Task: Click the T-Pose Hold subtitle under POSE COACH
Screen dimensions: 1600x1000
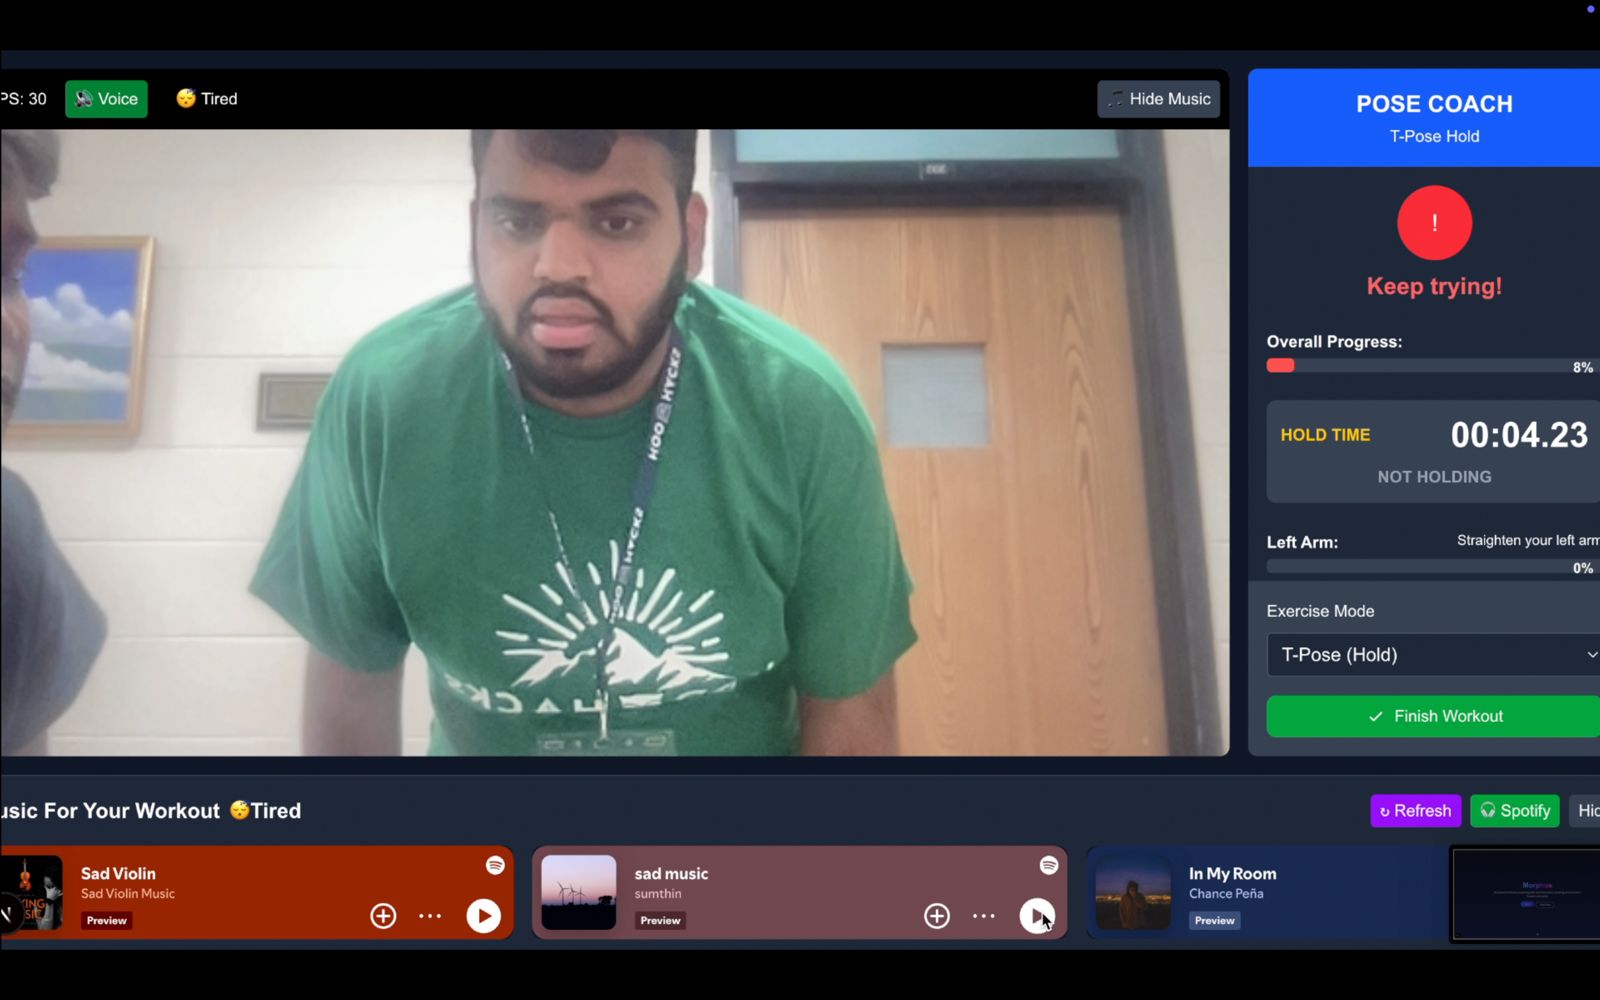Action: [1434, 136]
